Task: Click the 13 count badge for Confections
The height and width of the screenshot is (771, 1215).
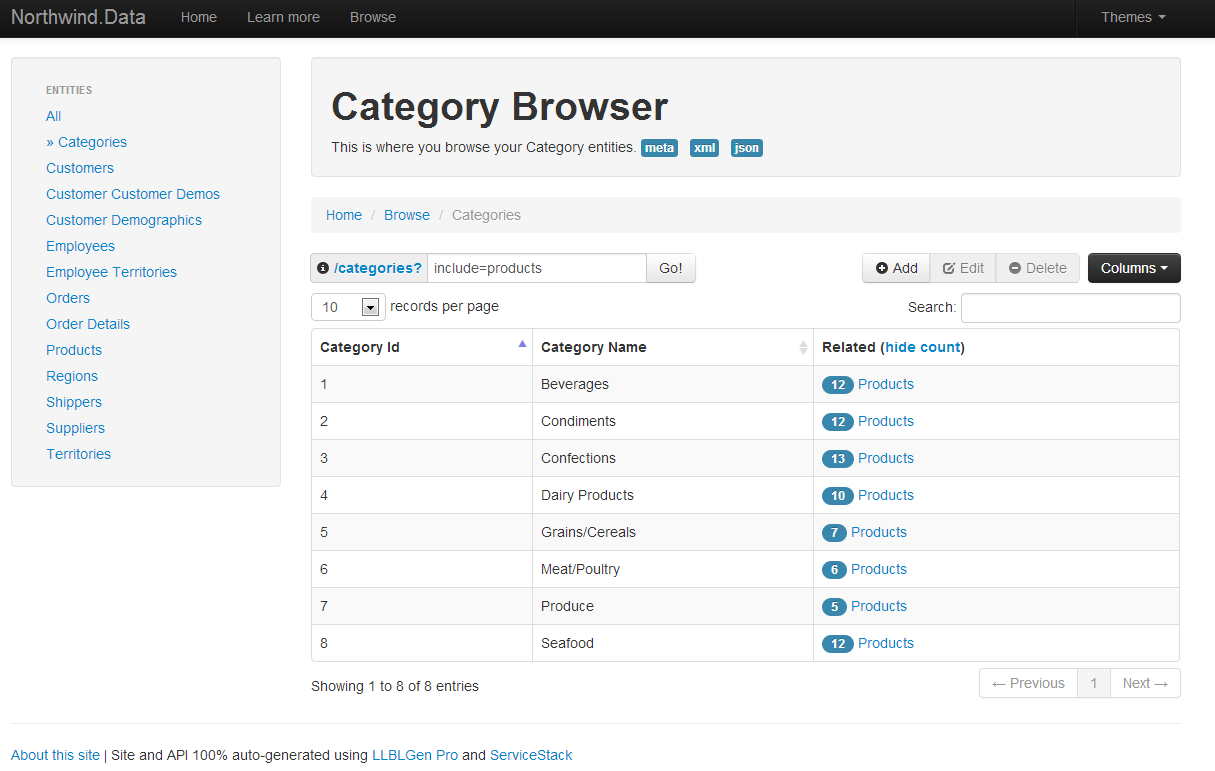Action: click(837, 459)
